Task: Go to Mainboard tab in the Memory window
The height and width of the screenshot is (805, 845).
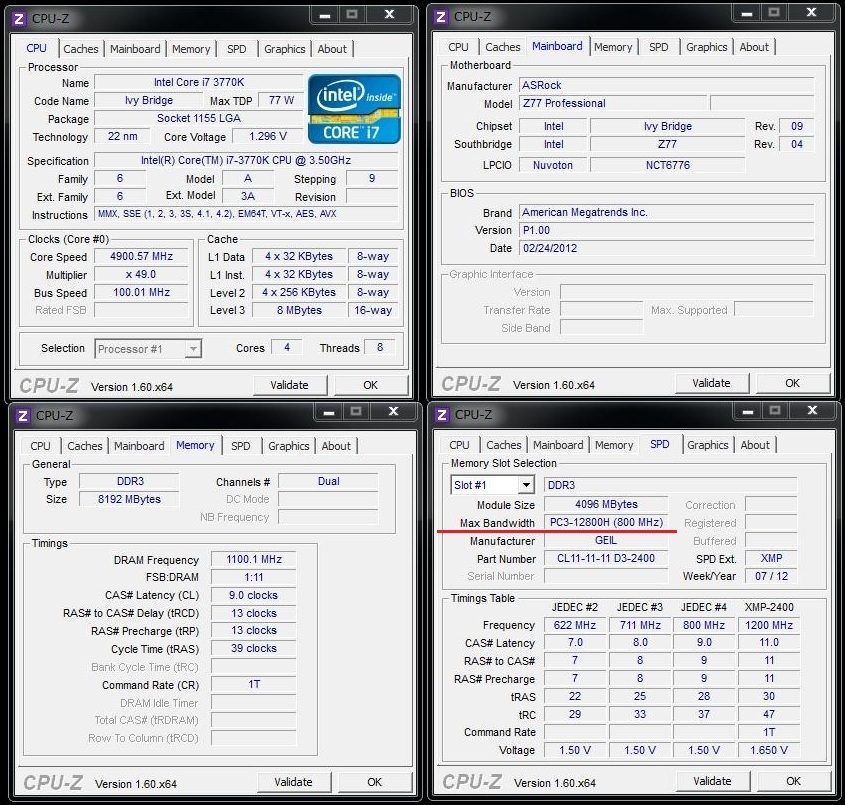Action: (139, 446)
